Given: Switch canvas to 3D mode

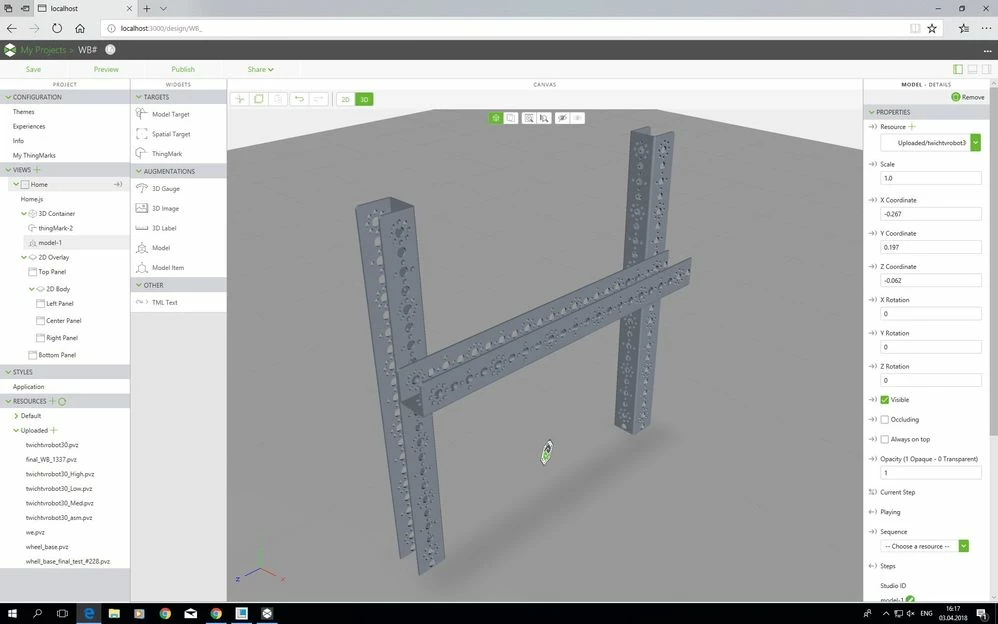Looking at the screenshot, I should click(364, 99).
